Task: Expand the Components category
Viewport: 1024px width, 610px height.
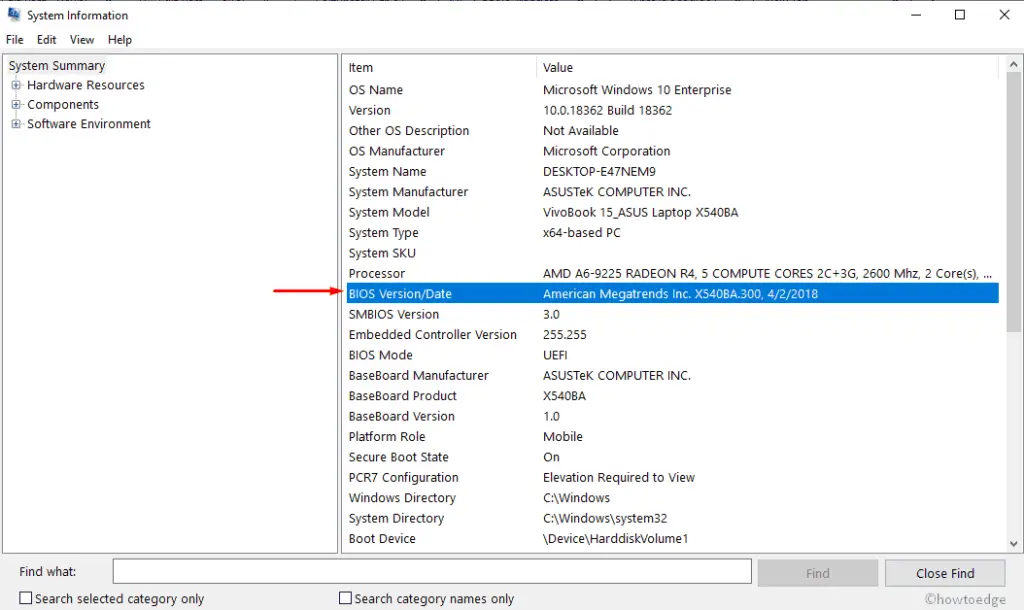Action: tap(15, 104)
